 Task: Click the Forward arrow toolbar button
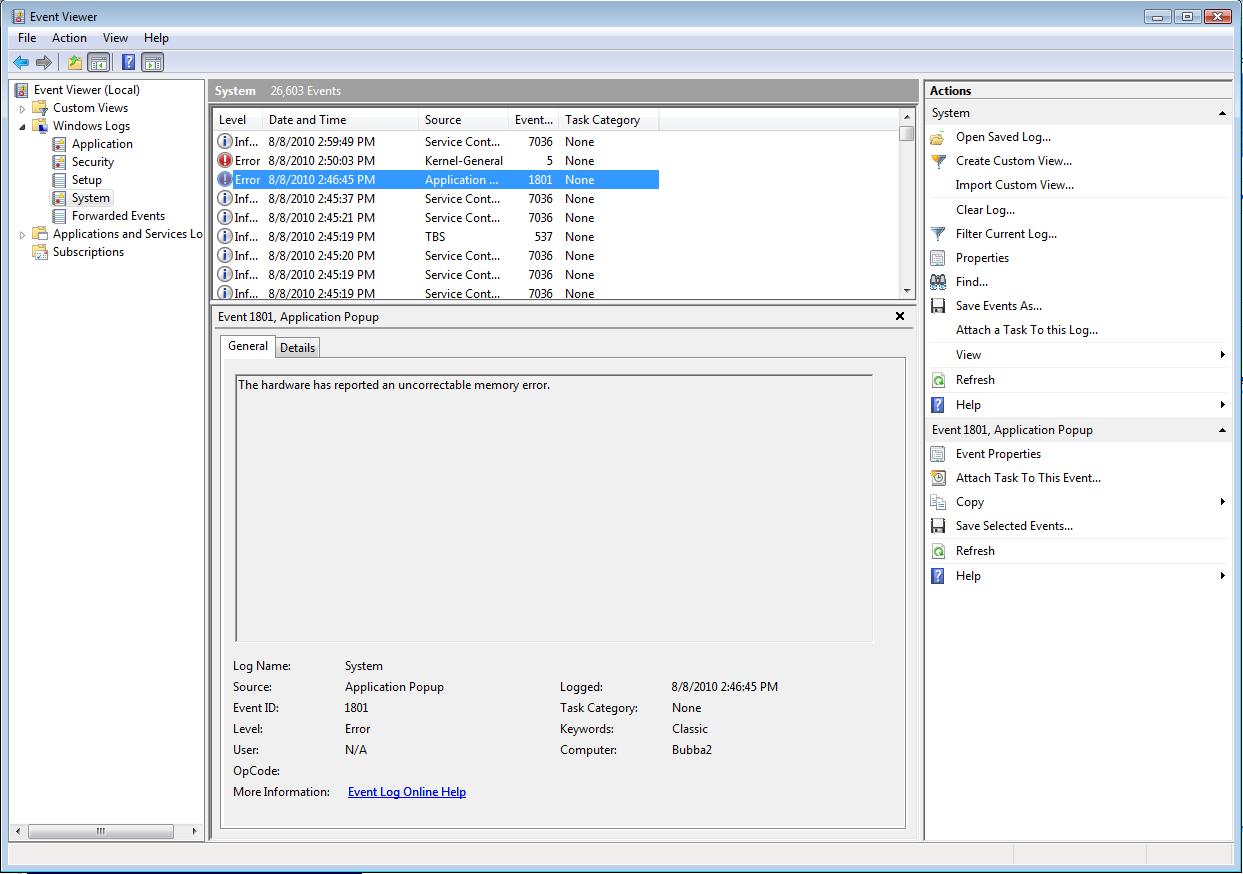pos(43,62)
